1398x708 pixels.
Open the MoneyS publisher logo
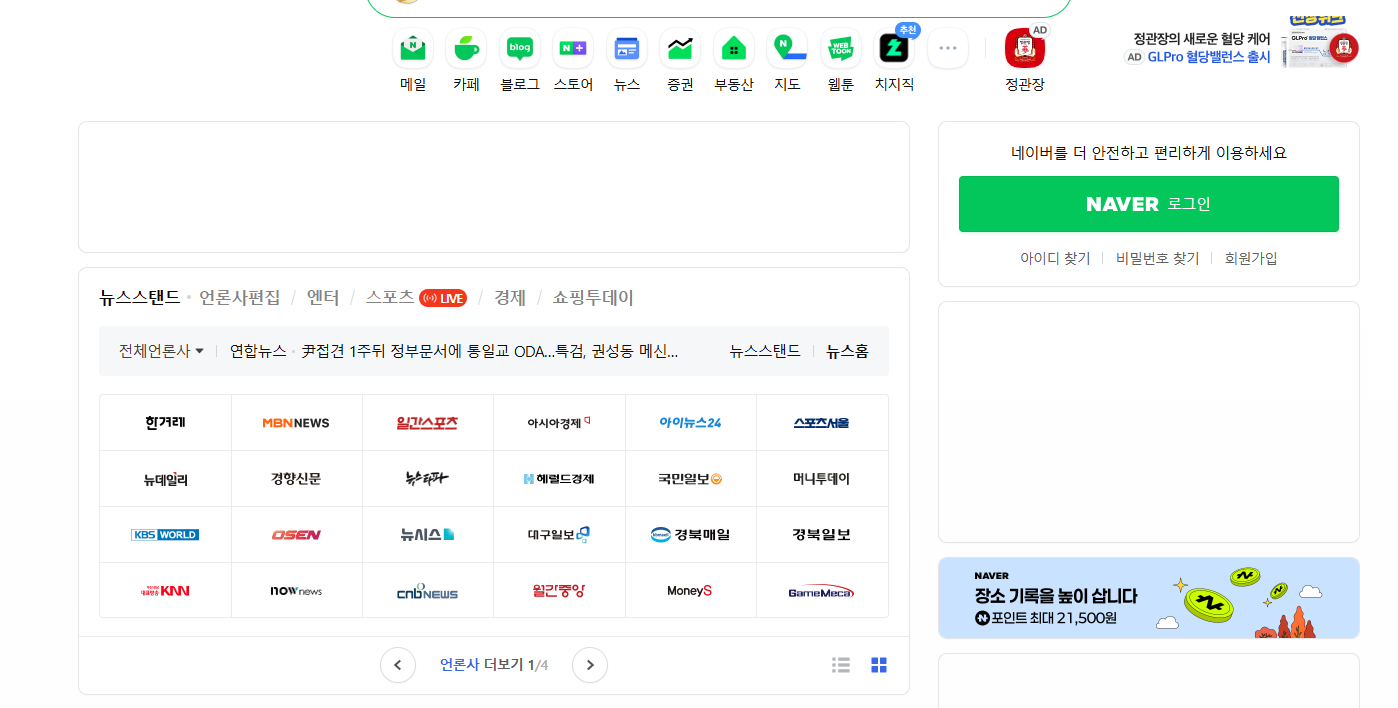point(690,591)
